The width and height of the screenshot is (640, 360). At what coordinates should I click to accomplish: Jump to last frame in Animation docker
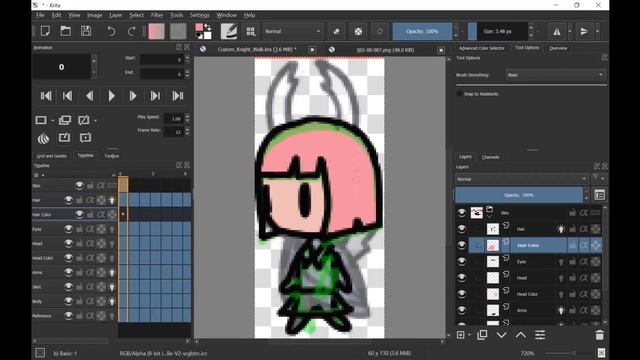(x=178, y=96)
